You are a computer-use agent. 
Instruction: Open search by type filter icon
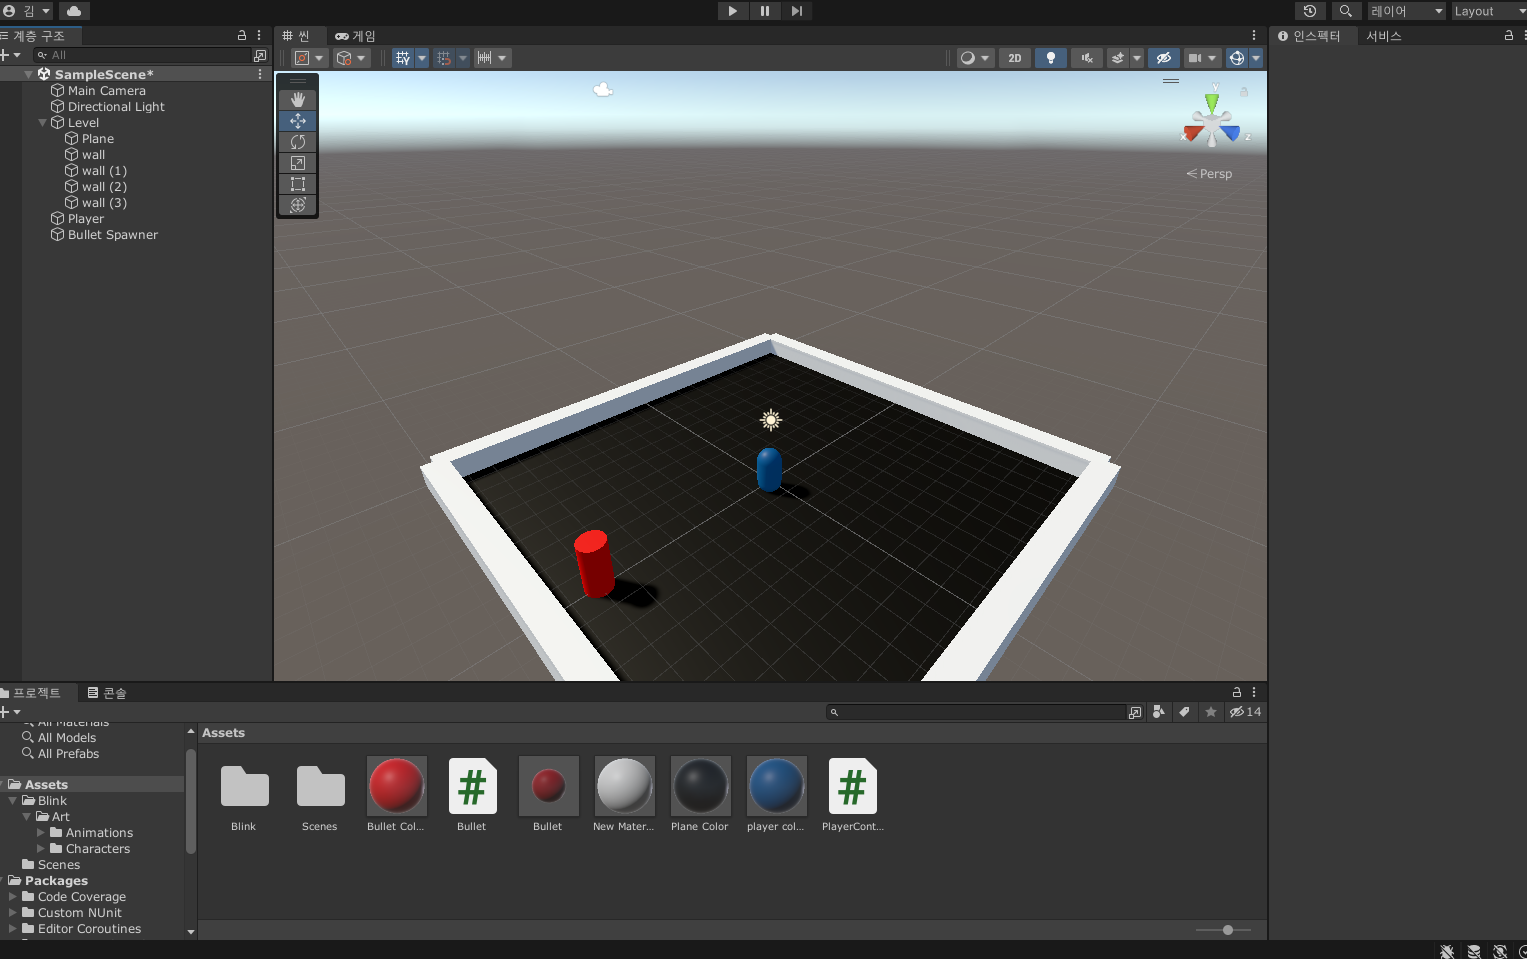[x=1159, y=712]
